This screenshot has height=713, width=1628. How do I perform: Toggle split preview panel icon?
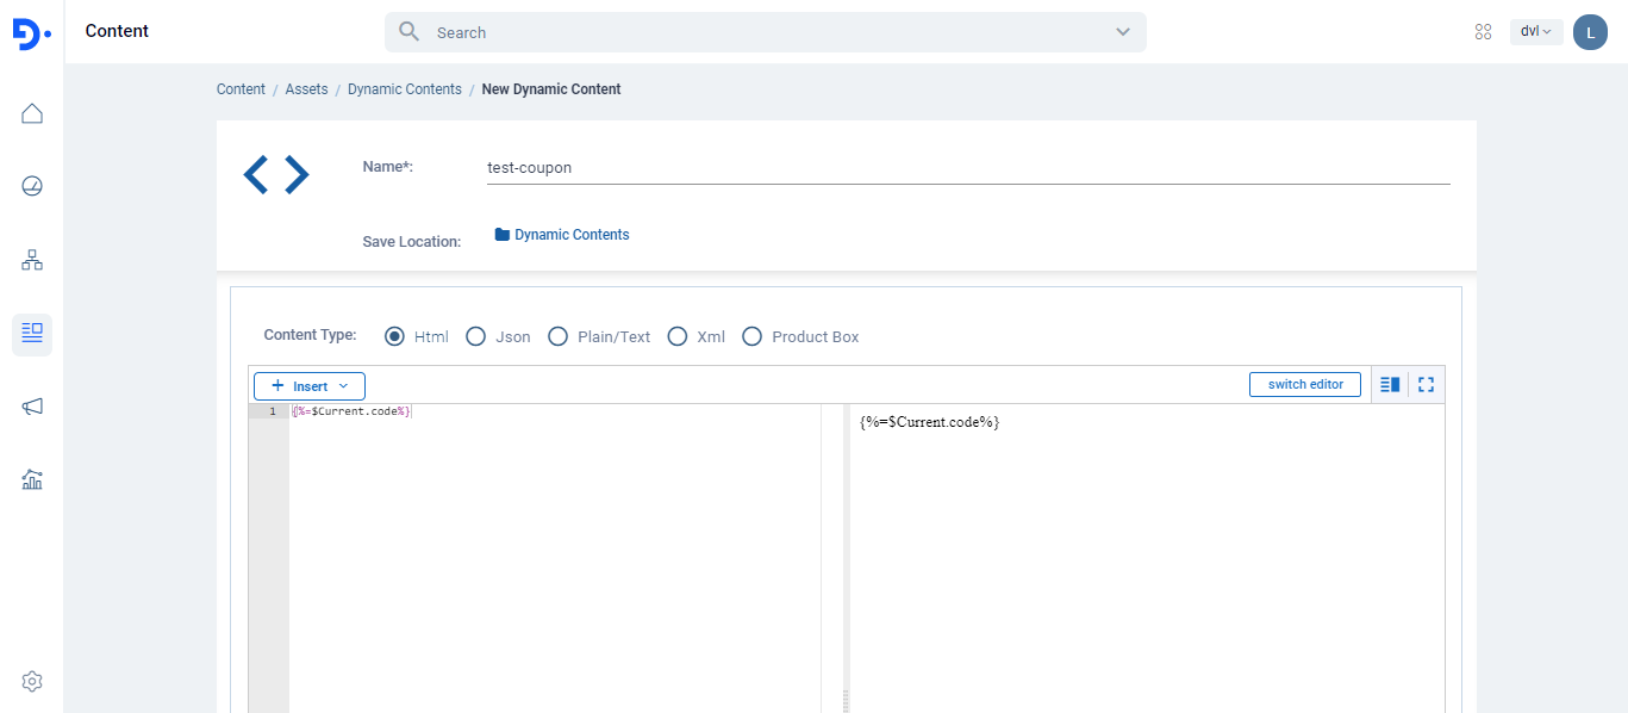(1390, 385)
